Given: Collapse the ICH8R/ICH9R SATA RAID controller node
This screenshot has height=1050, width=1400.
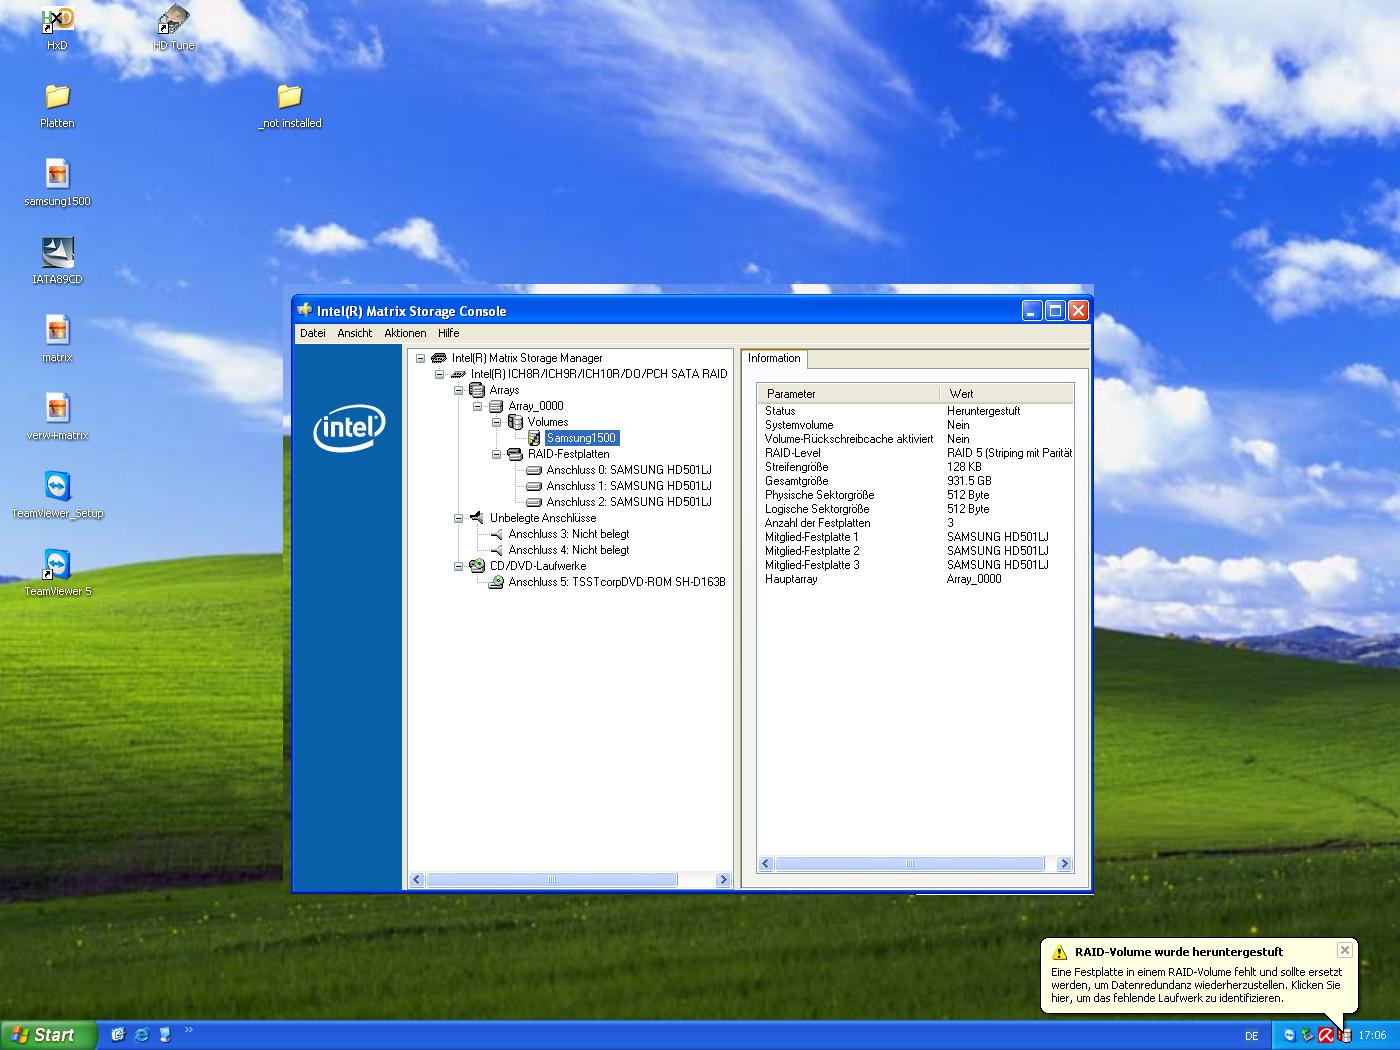Looking at the screenshot, I should [440, 374].
